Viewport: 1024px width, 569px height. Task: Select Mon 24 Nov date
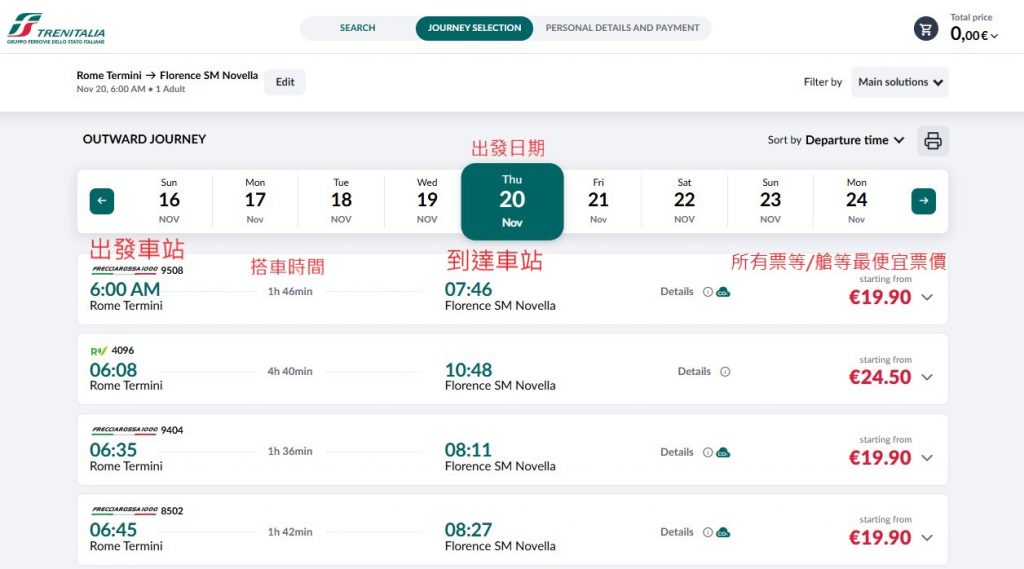click(x=857, y=201)
